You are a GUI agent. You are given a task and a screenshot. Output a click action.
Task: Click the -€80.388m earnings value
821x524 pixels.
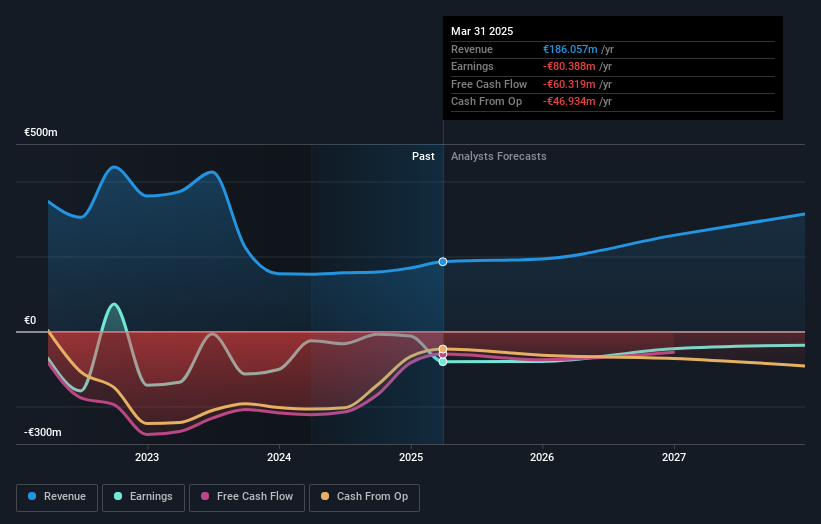569,66
